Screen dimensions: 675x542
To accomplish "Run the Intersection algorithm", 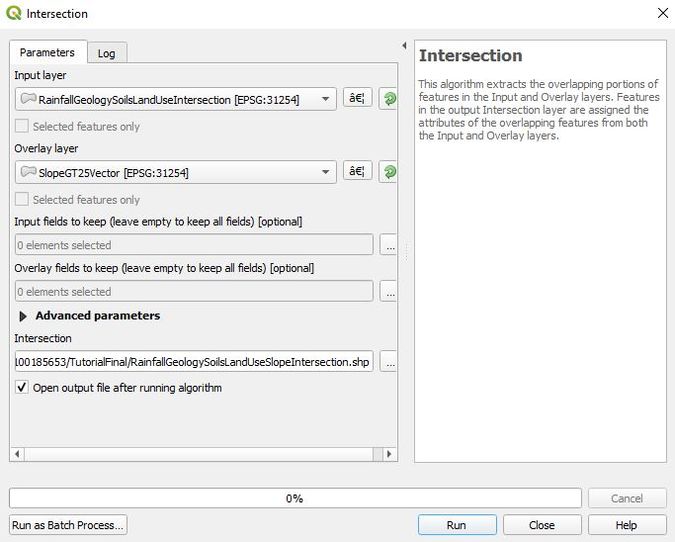I will click(x=456, y=525).
